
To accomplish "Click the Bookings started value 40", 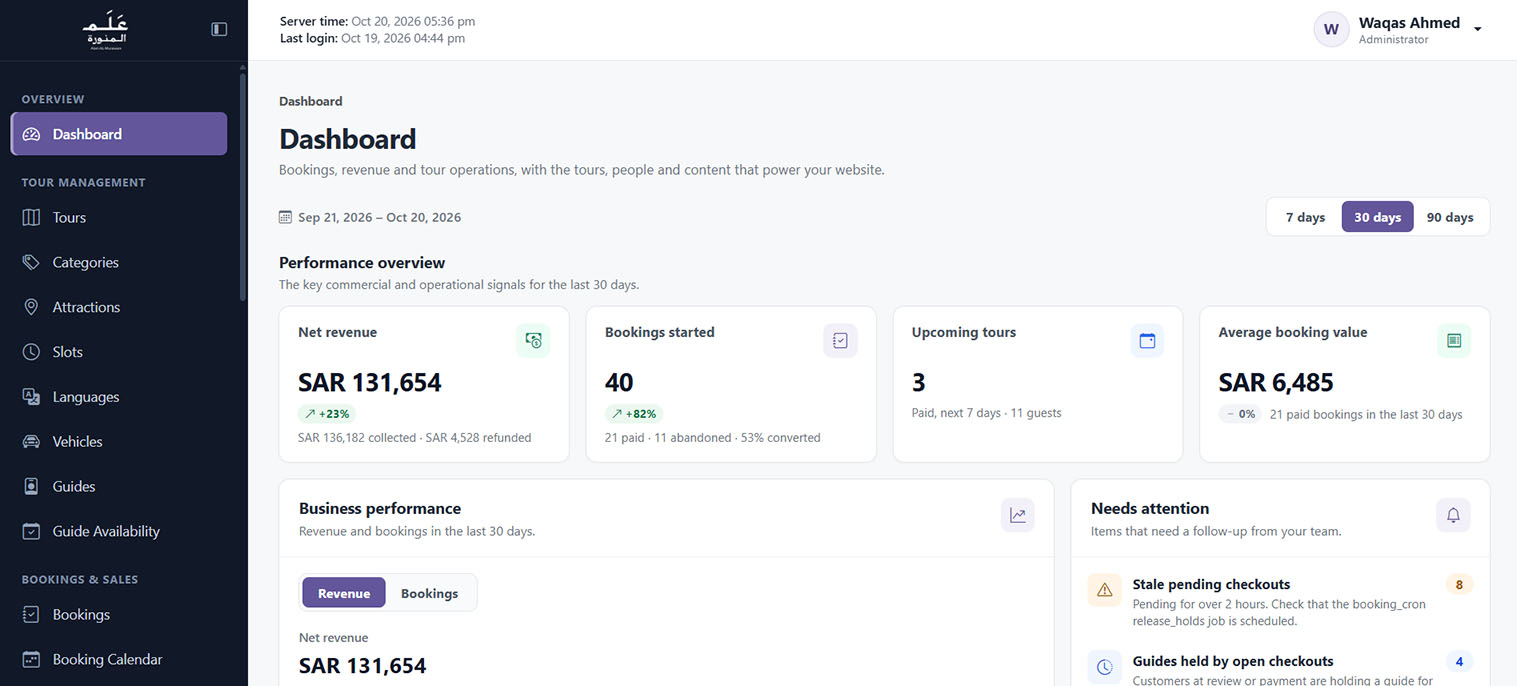I will (x=619, y=382).
